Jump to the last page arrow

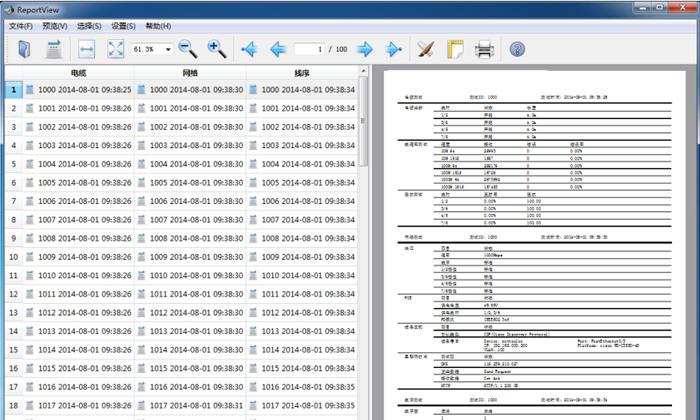[x=394, y=49]
